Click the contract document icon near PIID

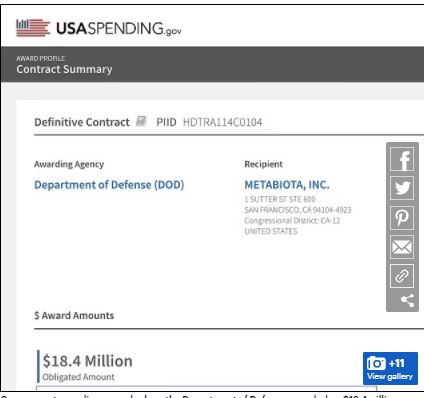(142, 121)
